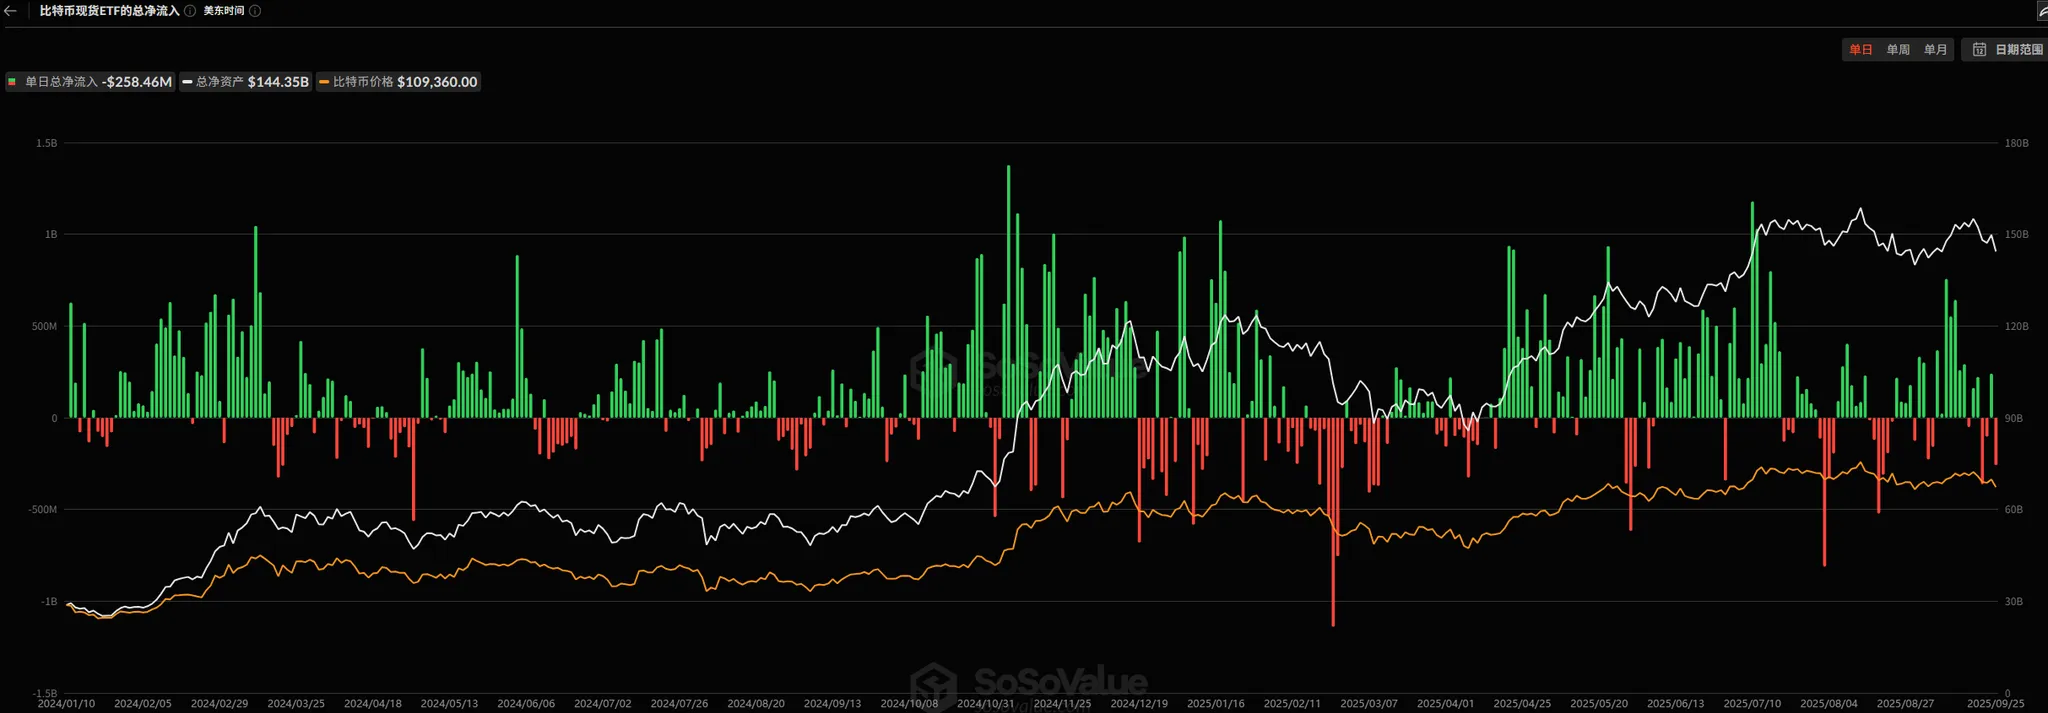This screenshot has width=2048, height=713.
Task: Switch to the 单月 monthly view
Action: tap(1935, 50)
